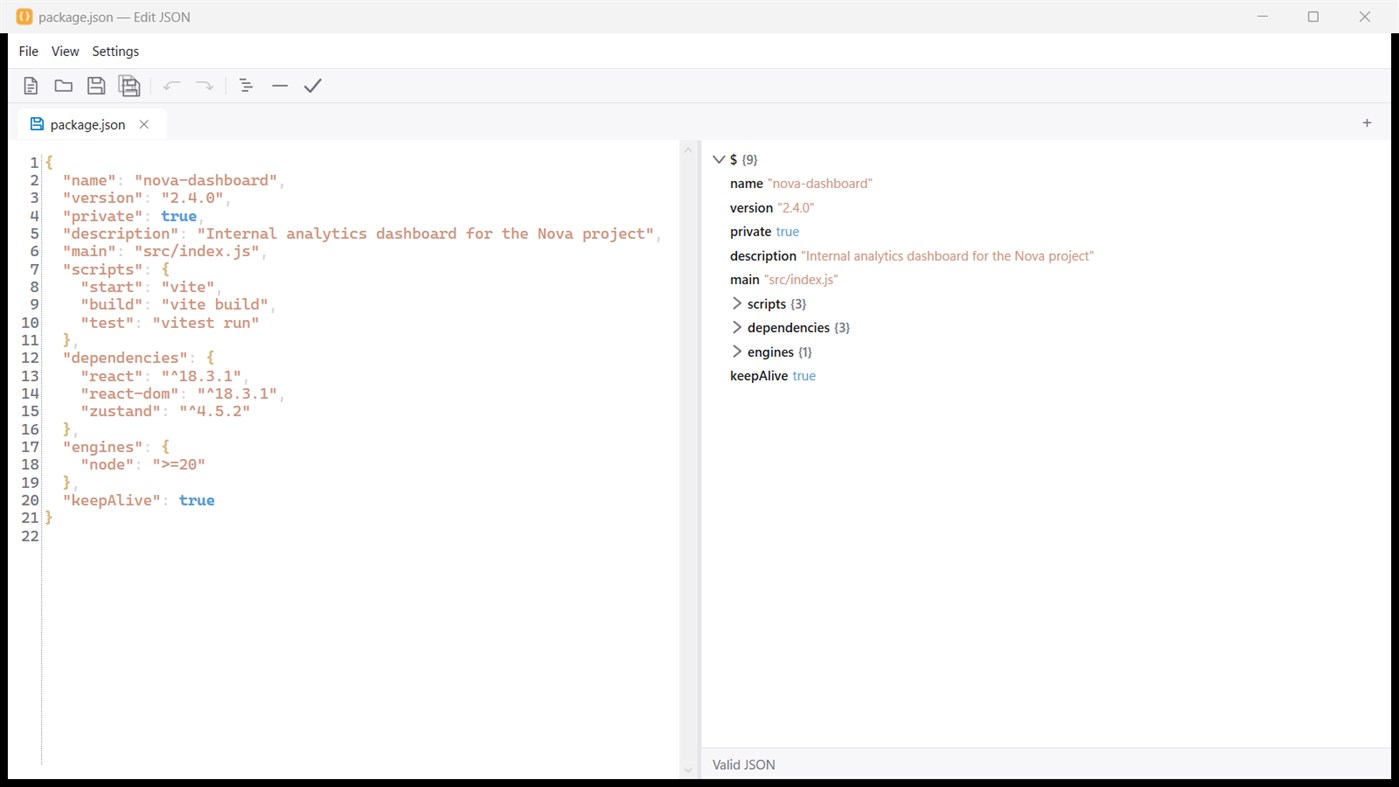Click the ">=20" value in the code editor

pos(179,465)
